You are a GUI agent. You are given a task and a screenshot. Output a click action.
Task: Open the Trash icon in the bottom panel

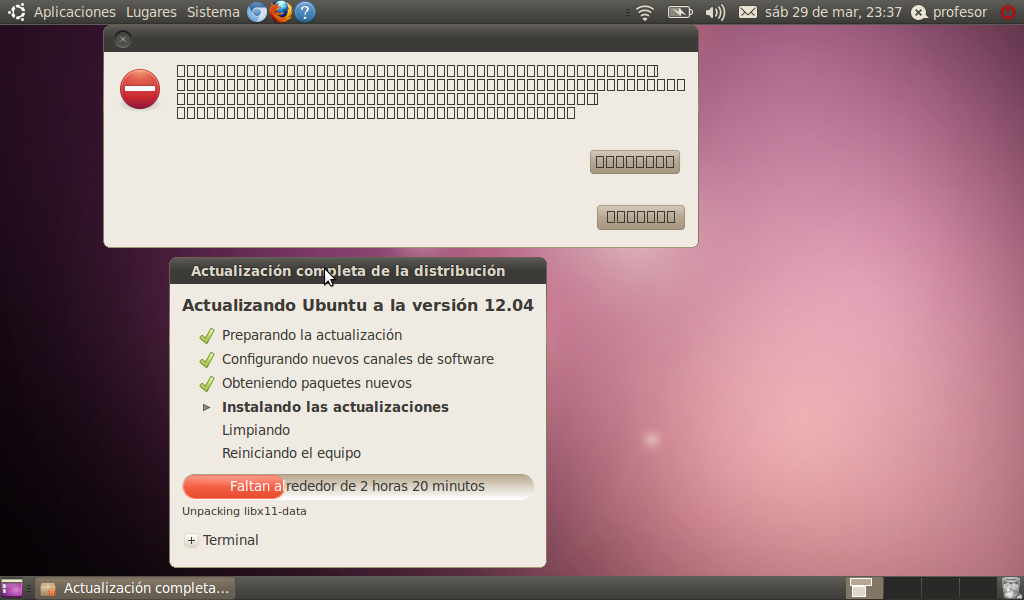[x=1010, y=588]
